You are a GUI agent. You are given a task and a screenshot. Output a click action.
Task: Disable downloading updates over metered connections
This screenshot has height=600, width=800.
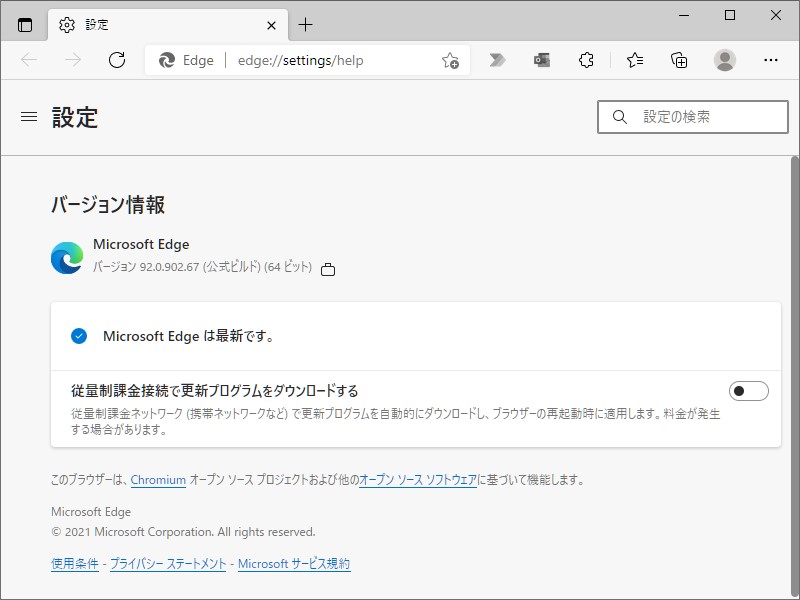[x=748, y=390]
